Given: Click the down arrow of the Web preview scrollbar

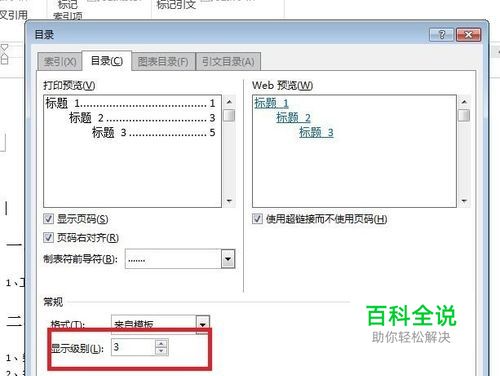Looking at the screenshot, I should coord(464,201).
